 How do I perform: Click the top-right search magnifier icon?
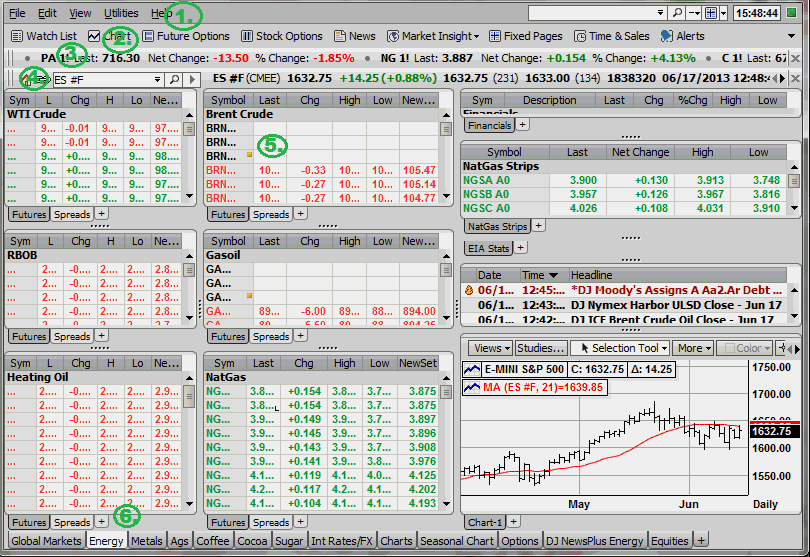click(677, 13)
